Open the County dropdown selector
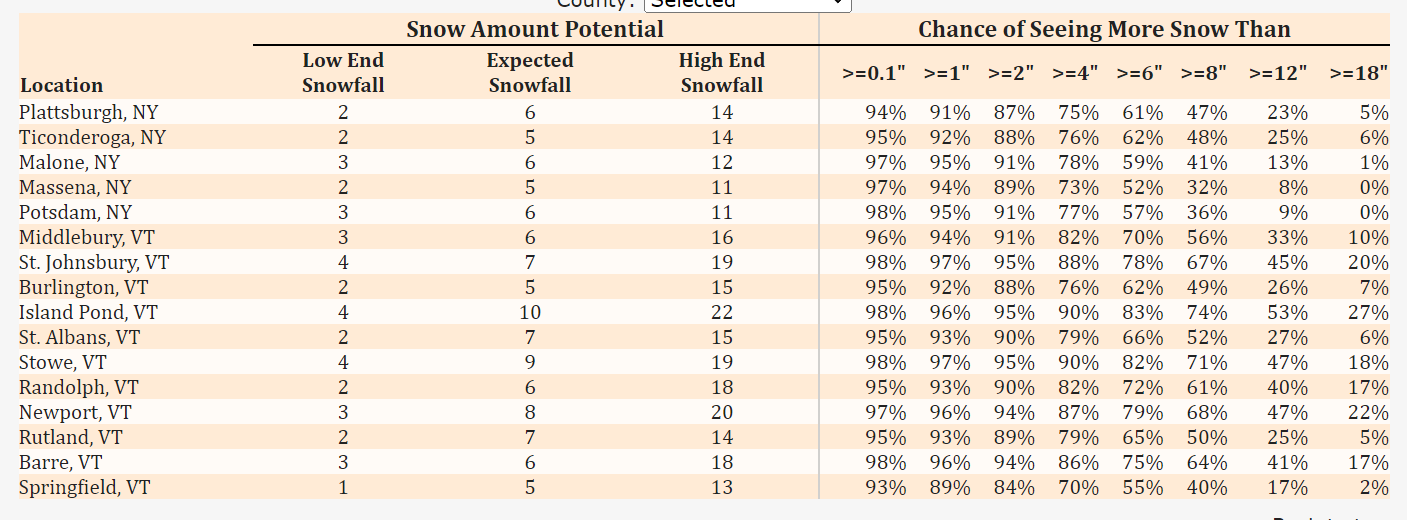This screenshot has width=1407, height=520. pos(748,4)
